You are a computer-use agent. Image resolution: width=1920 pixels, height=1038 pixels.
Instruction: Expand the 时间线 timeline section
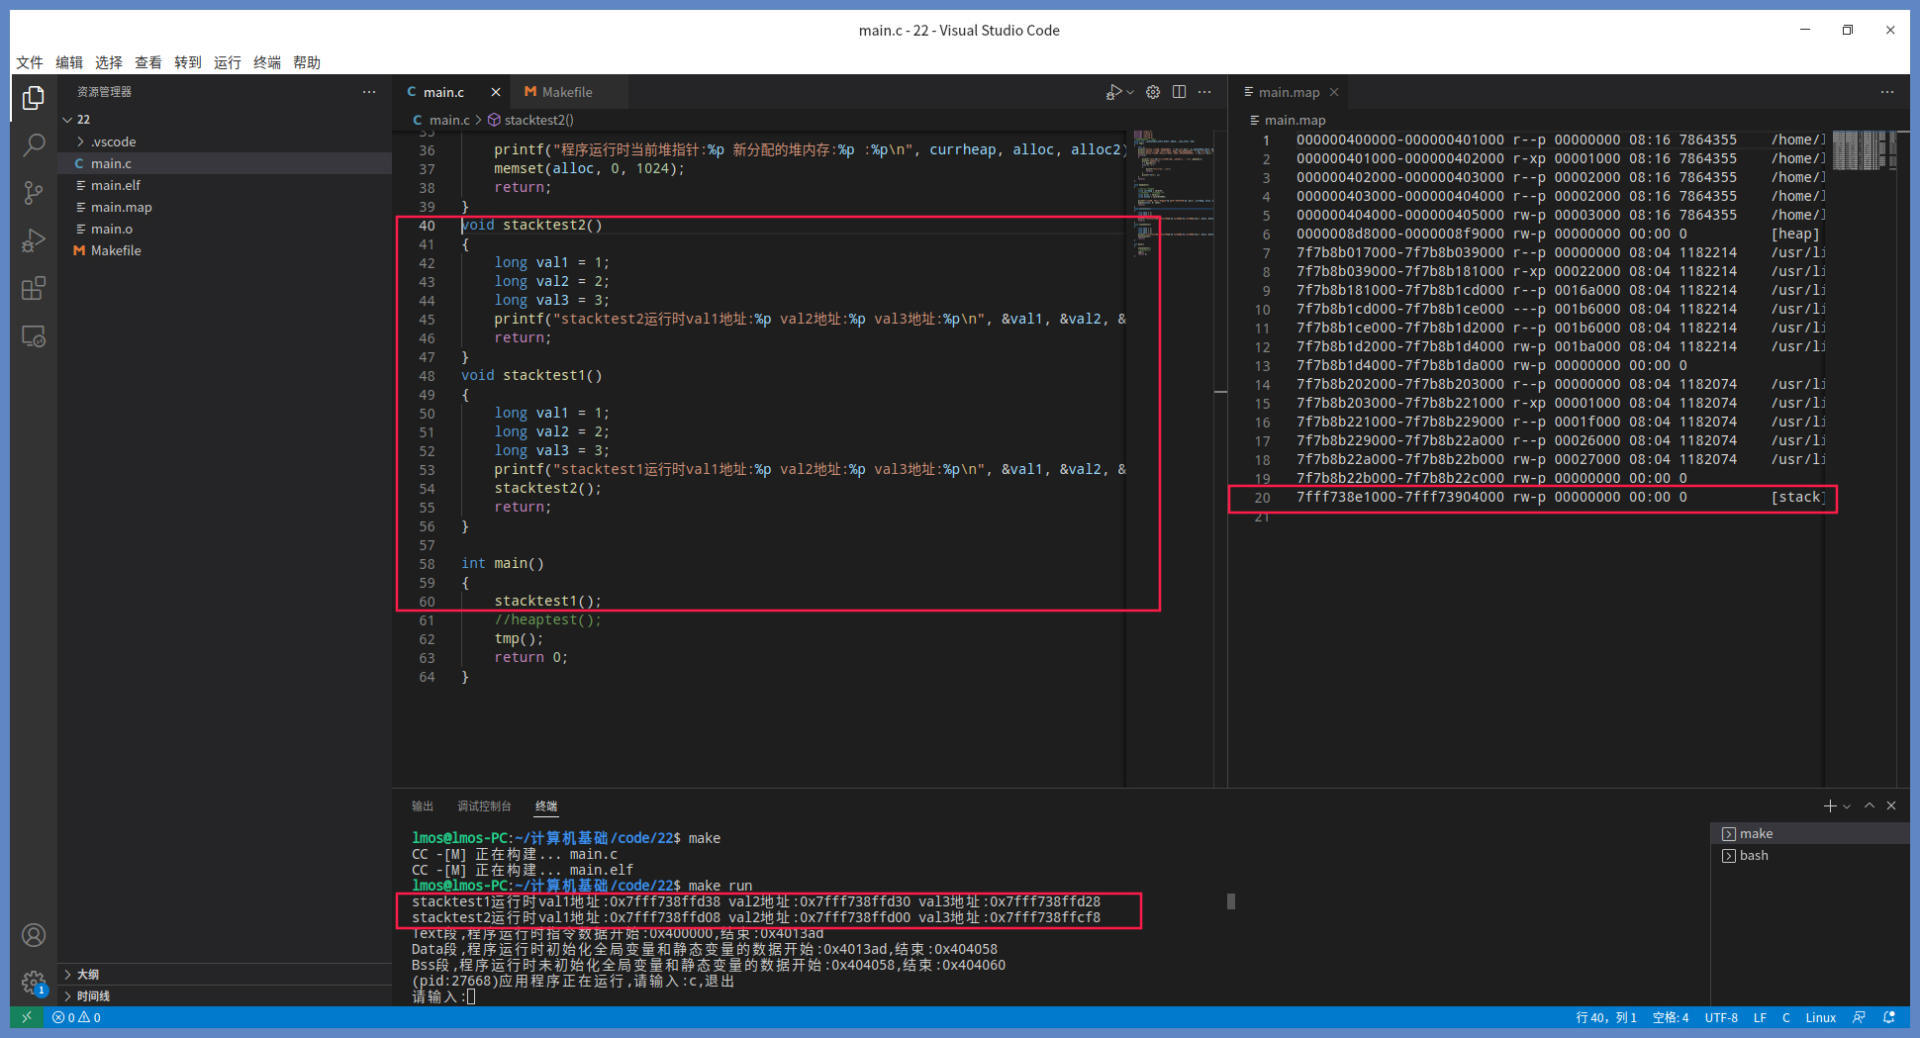93,996
